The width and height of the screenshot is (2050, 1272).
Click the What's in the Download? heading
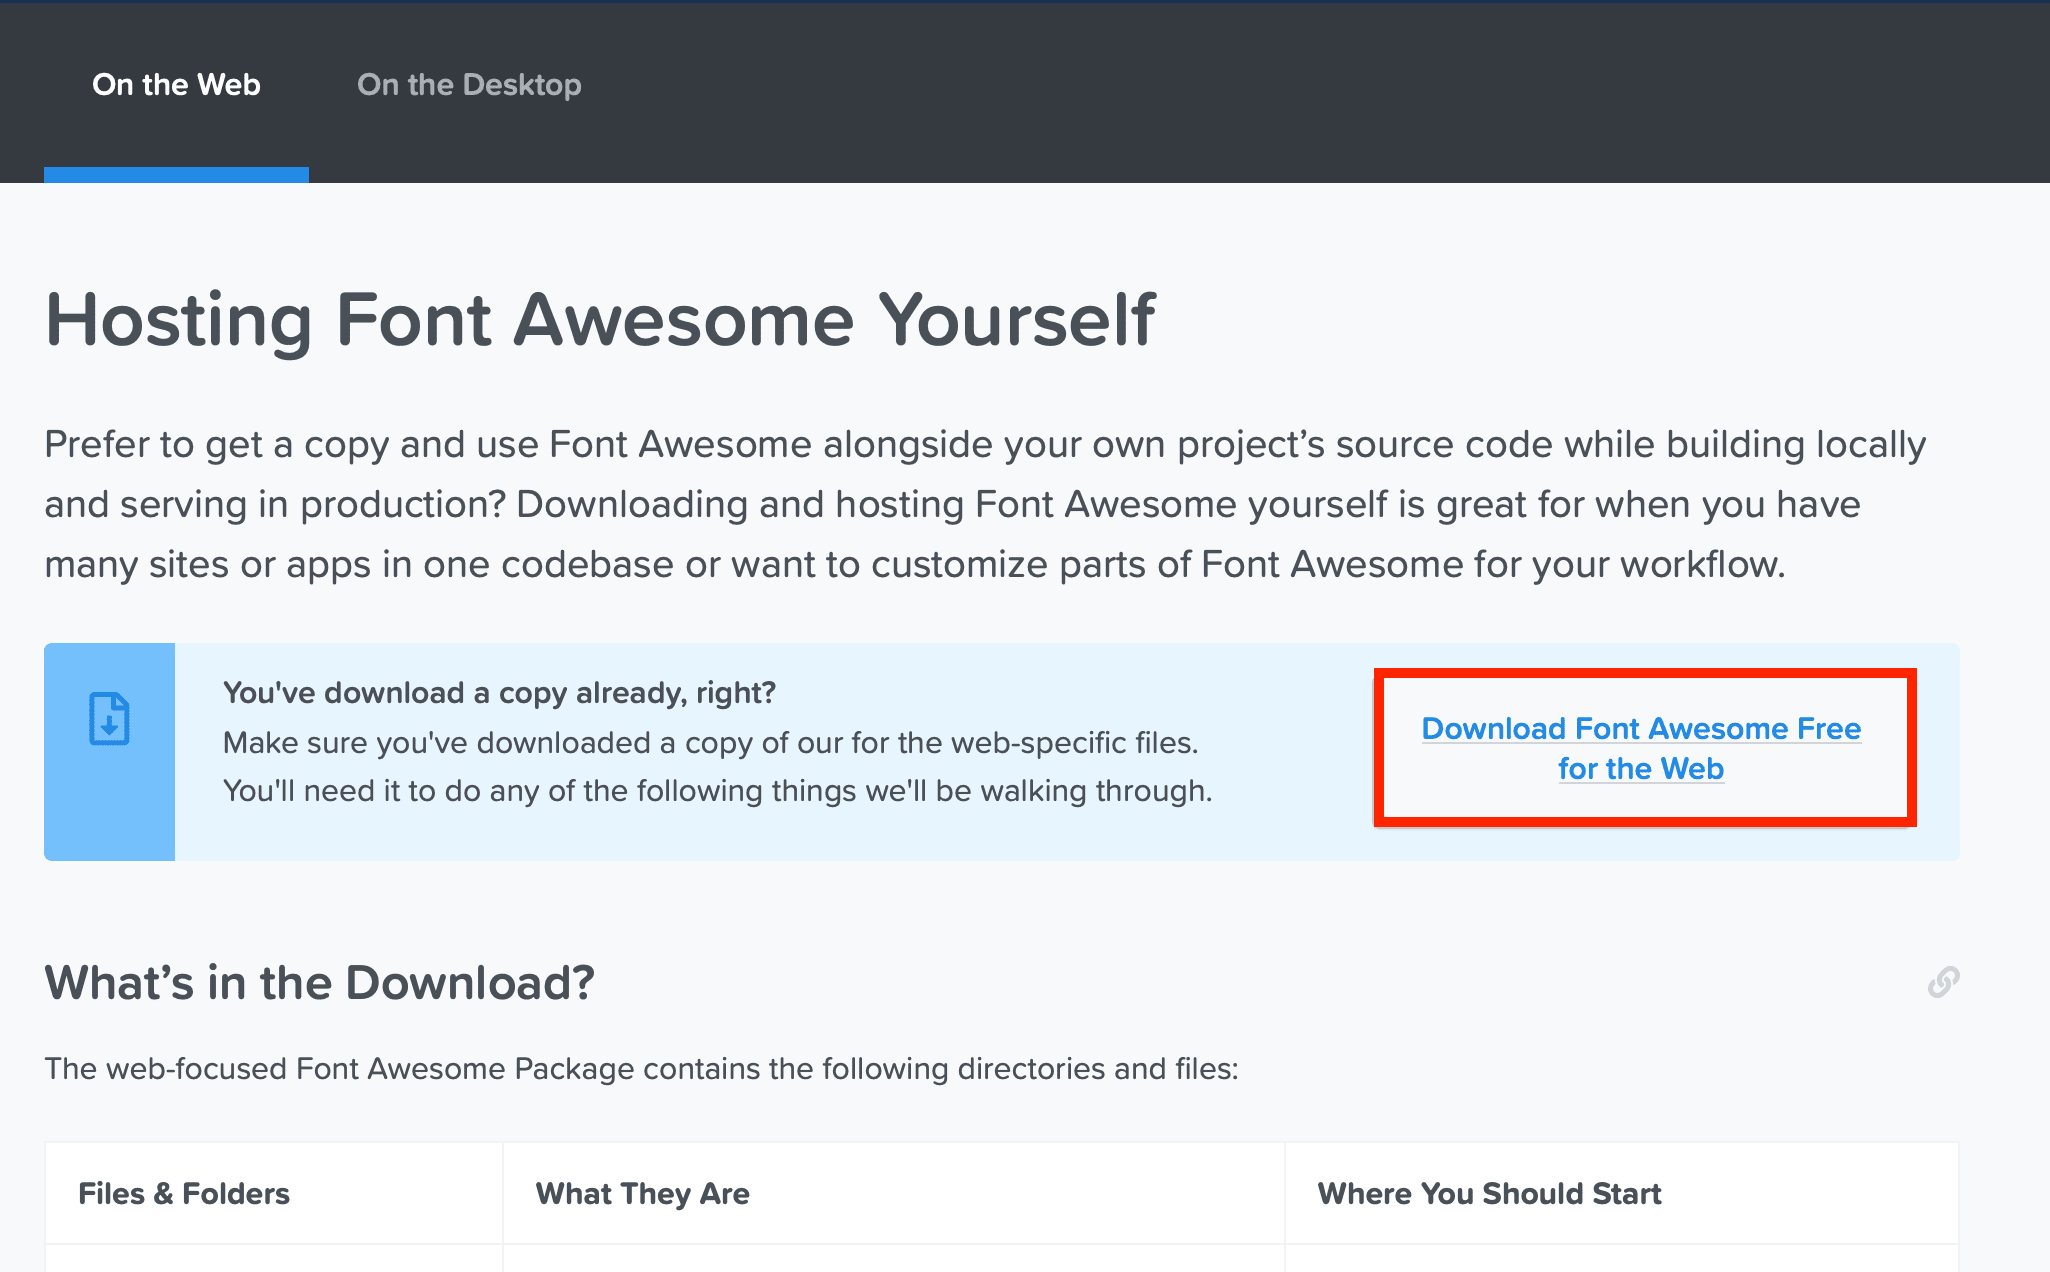coord(320,983)
